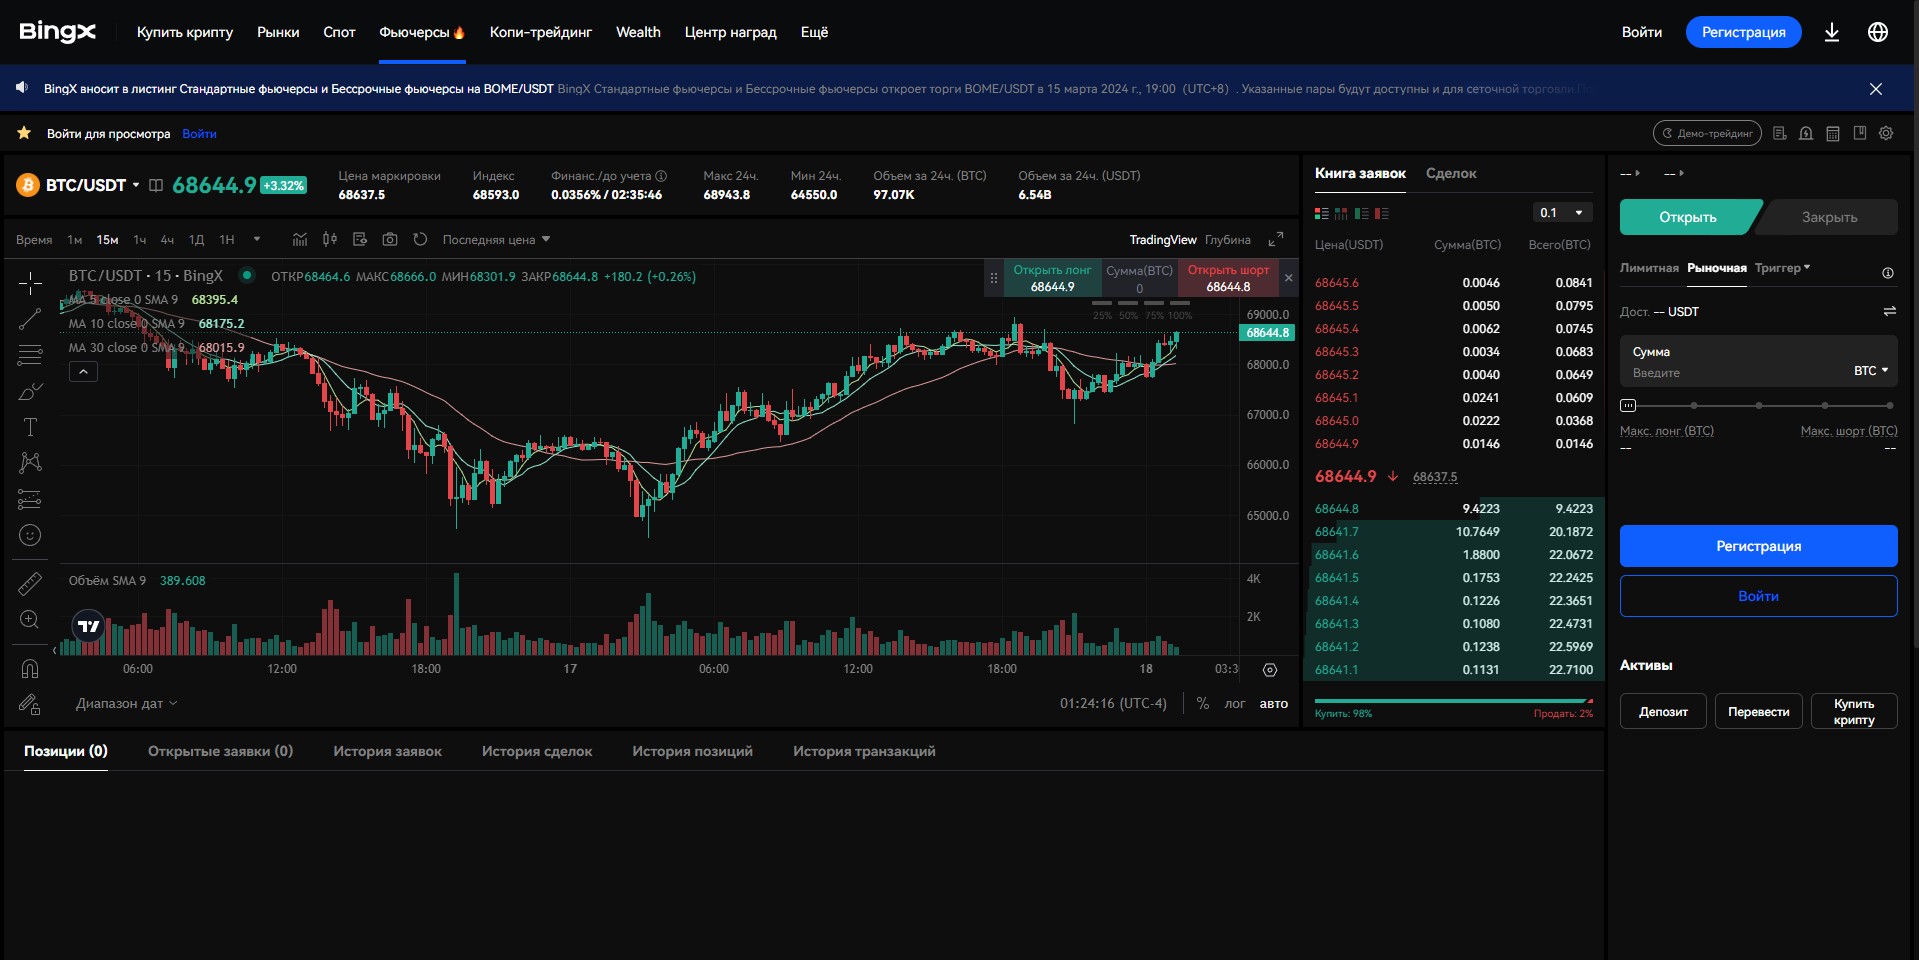This screenshot has height=960, width=1919.
Task: Open the Trigger order type dropdown
Action: 1782,268
